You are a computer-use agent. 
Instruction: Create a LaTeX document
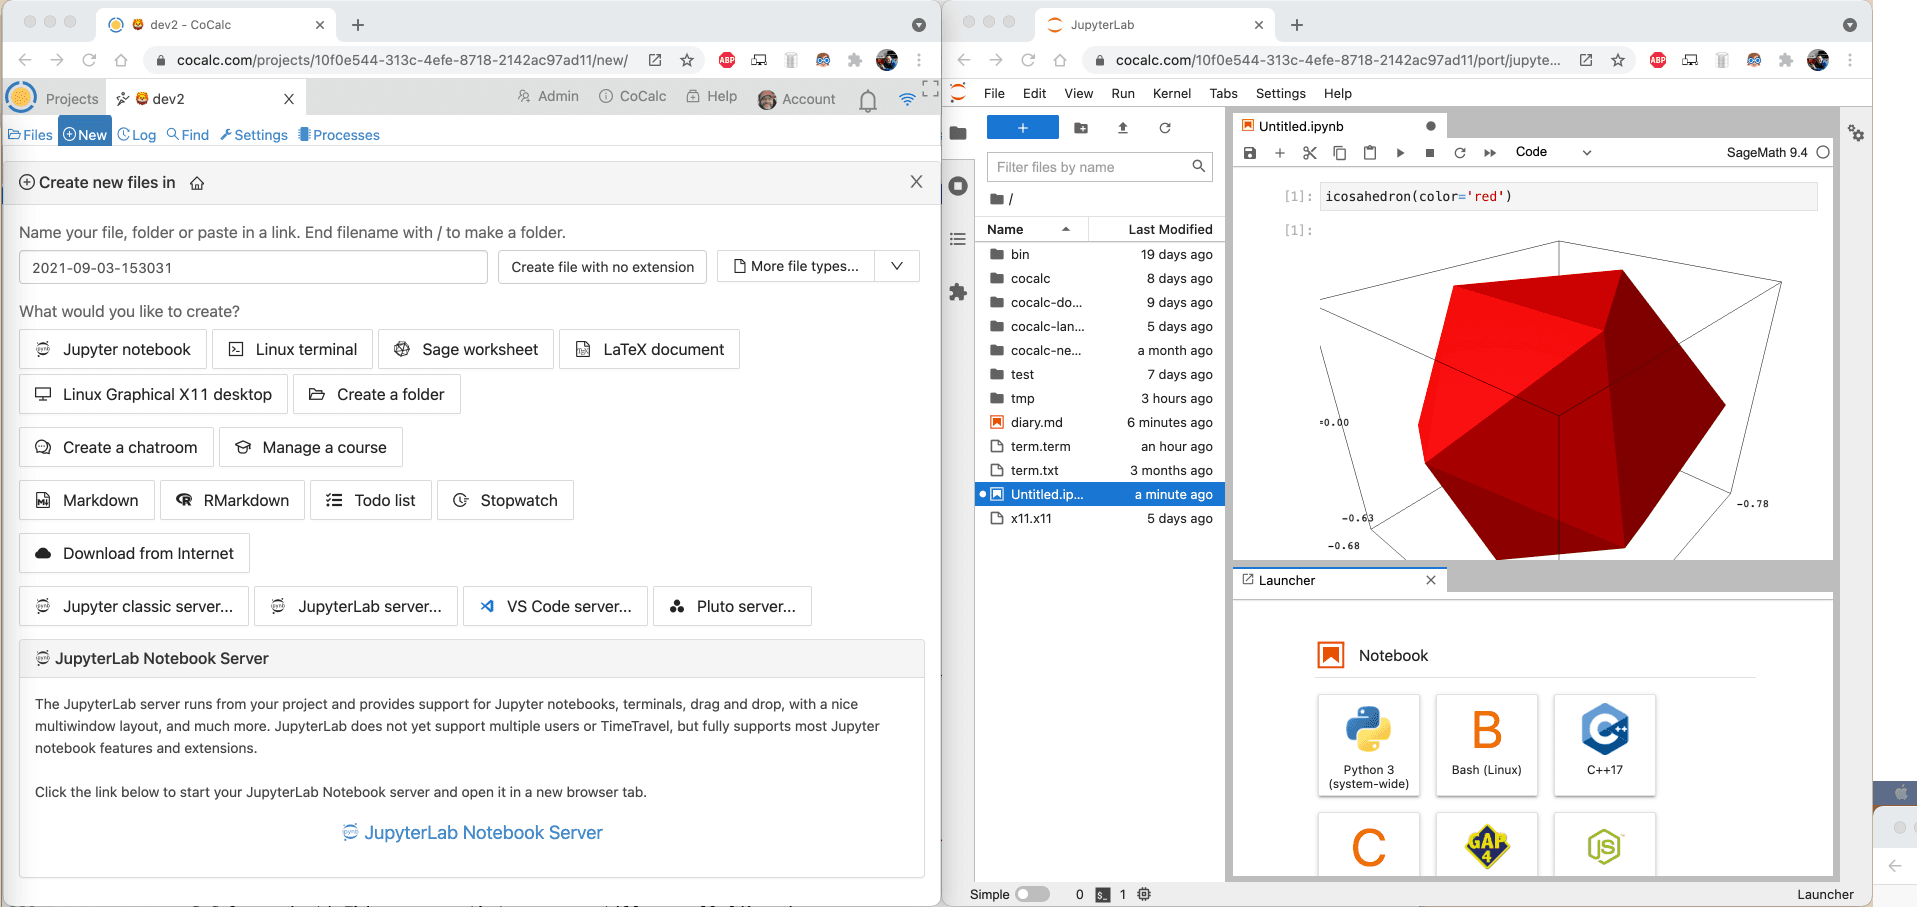(x=649, y=349)
